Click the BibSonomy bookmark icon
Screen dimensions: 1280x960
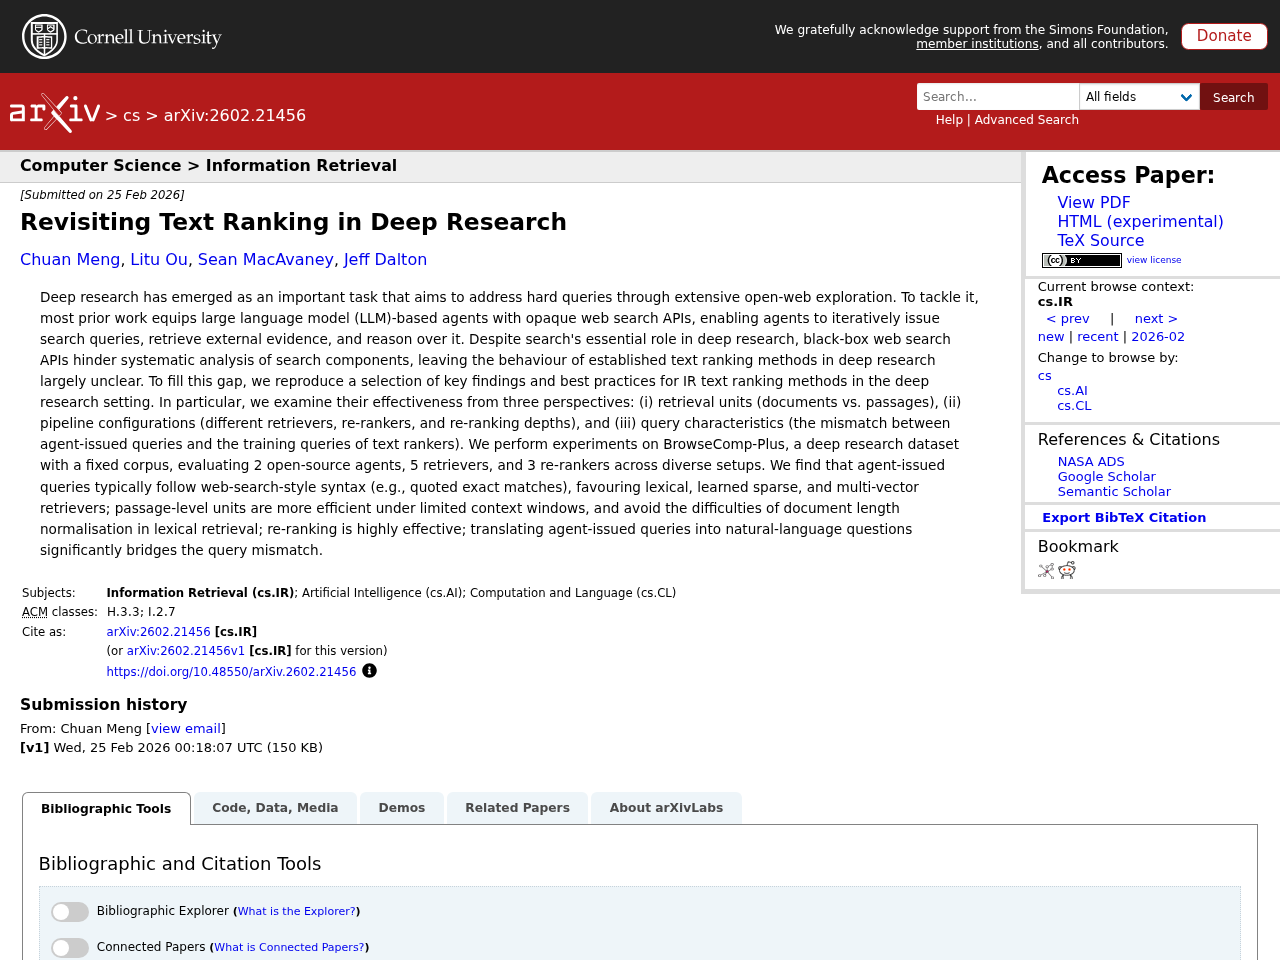pos(1044,569)
